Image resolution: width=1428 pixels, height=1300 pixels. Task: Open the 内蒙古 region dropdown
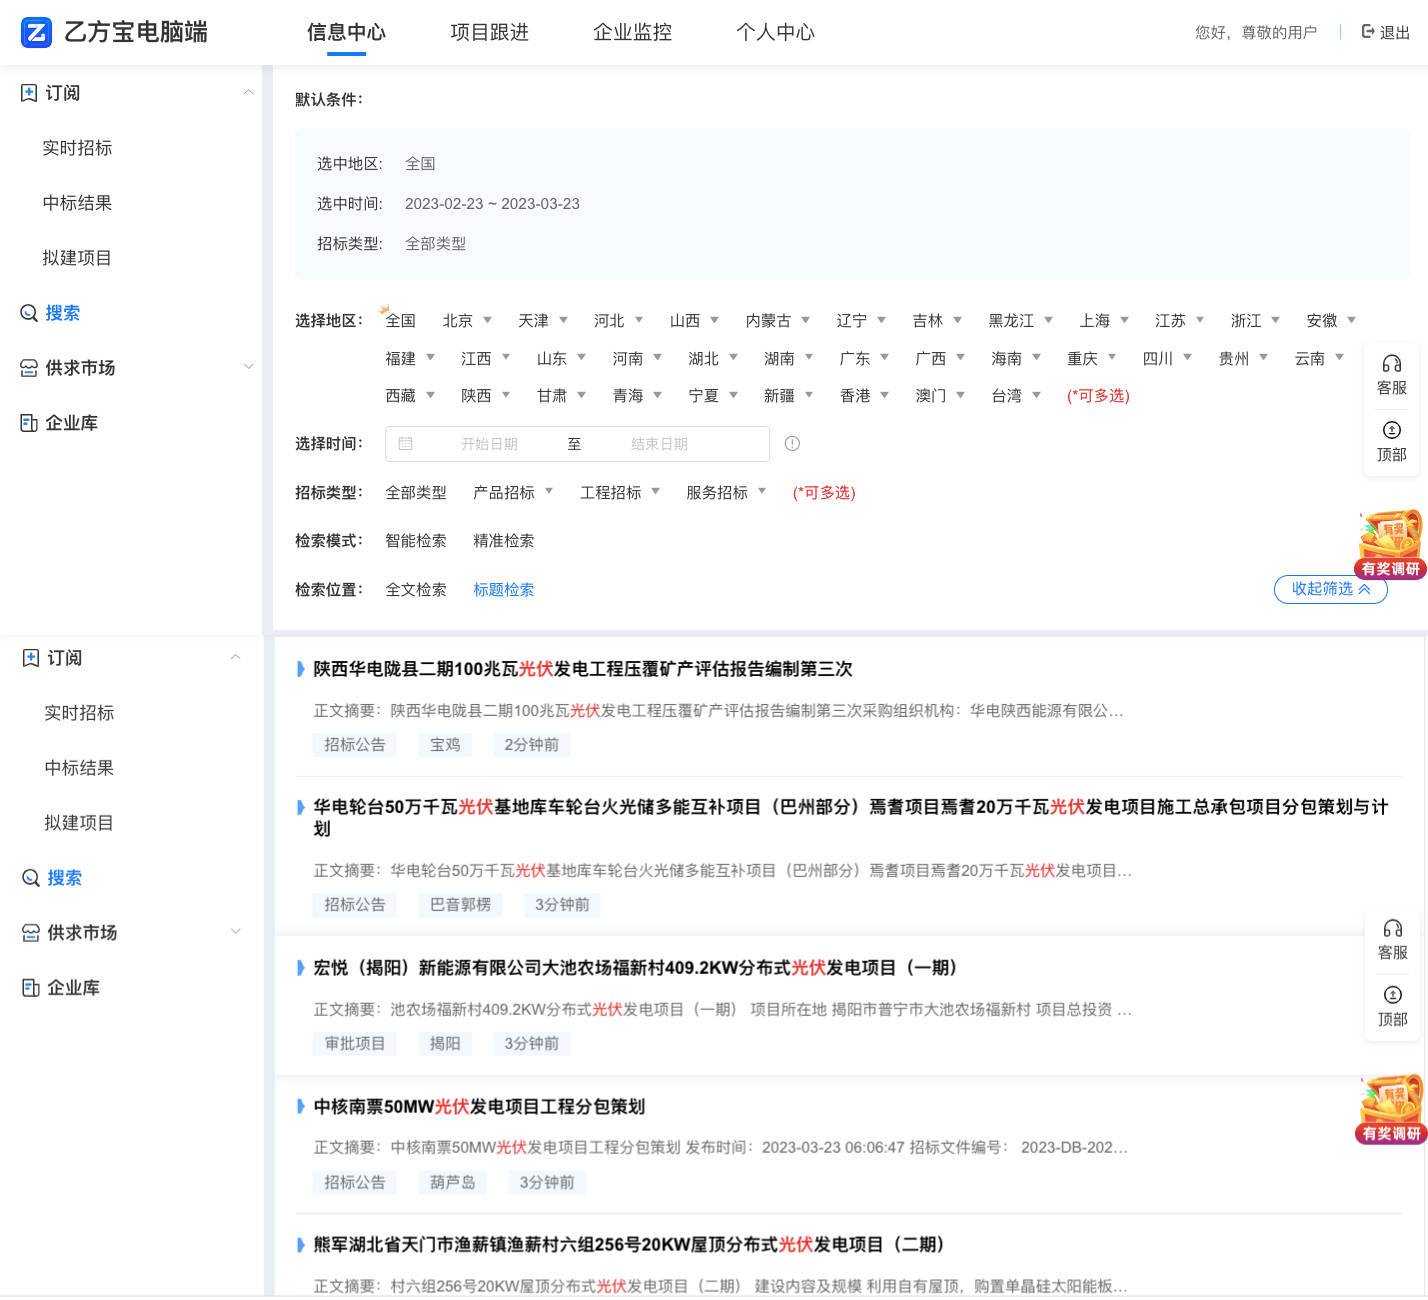tap(777, 321)
